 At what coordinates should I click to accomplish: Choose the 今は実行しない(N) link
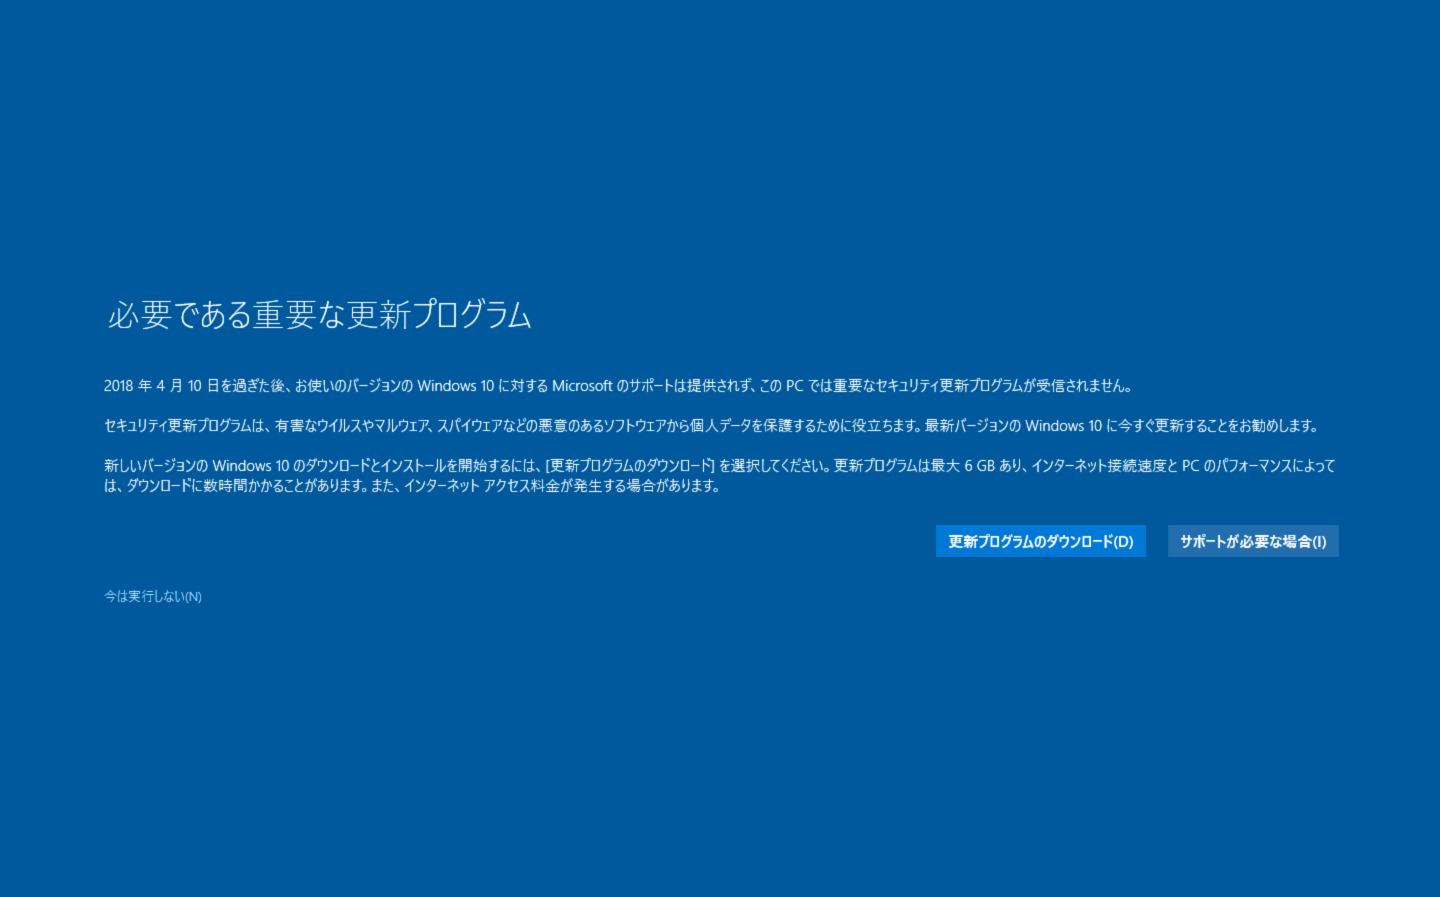coord(153,596)
